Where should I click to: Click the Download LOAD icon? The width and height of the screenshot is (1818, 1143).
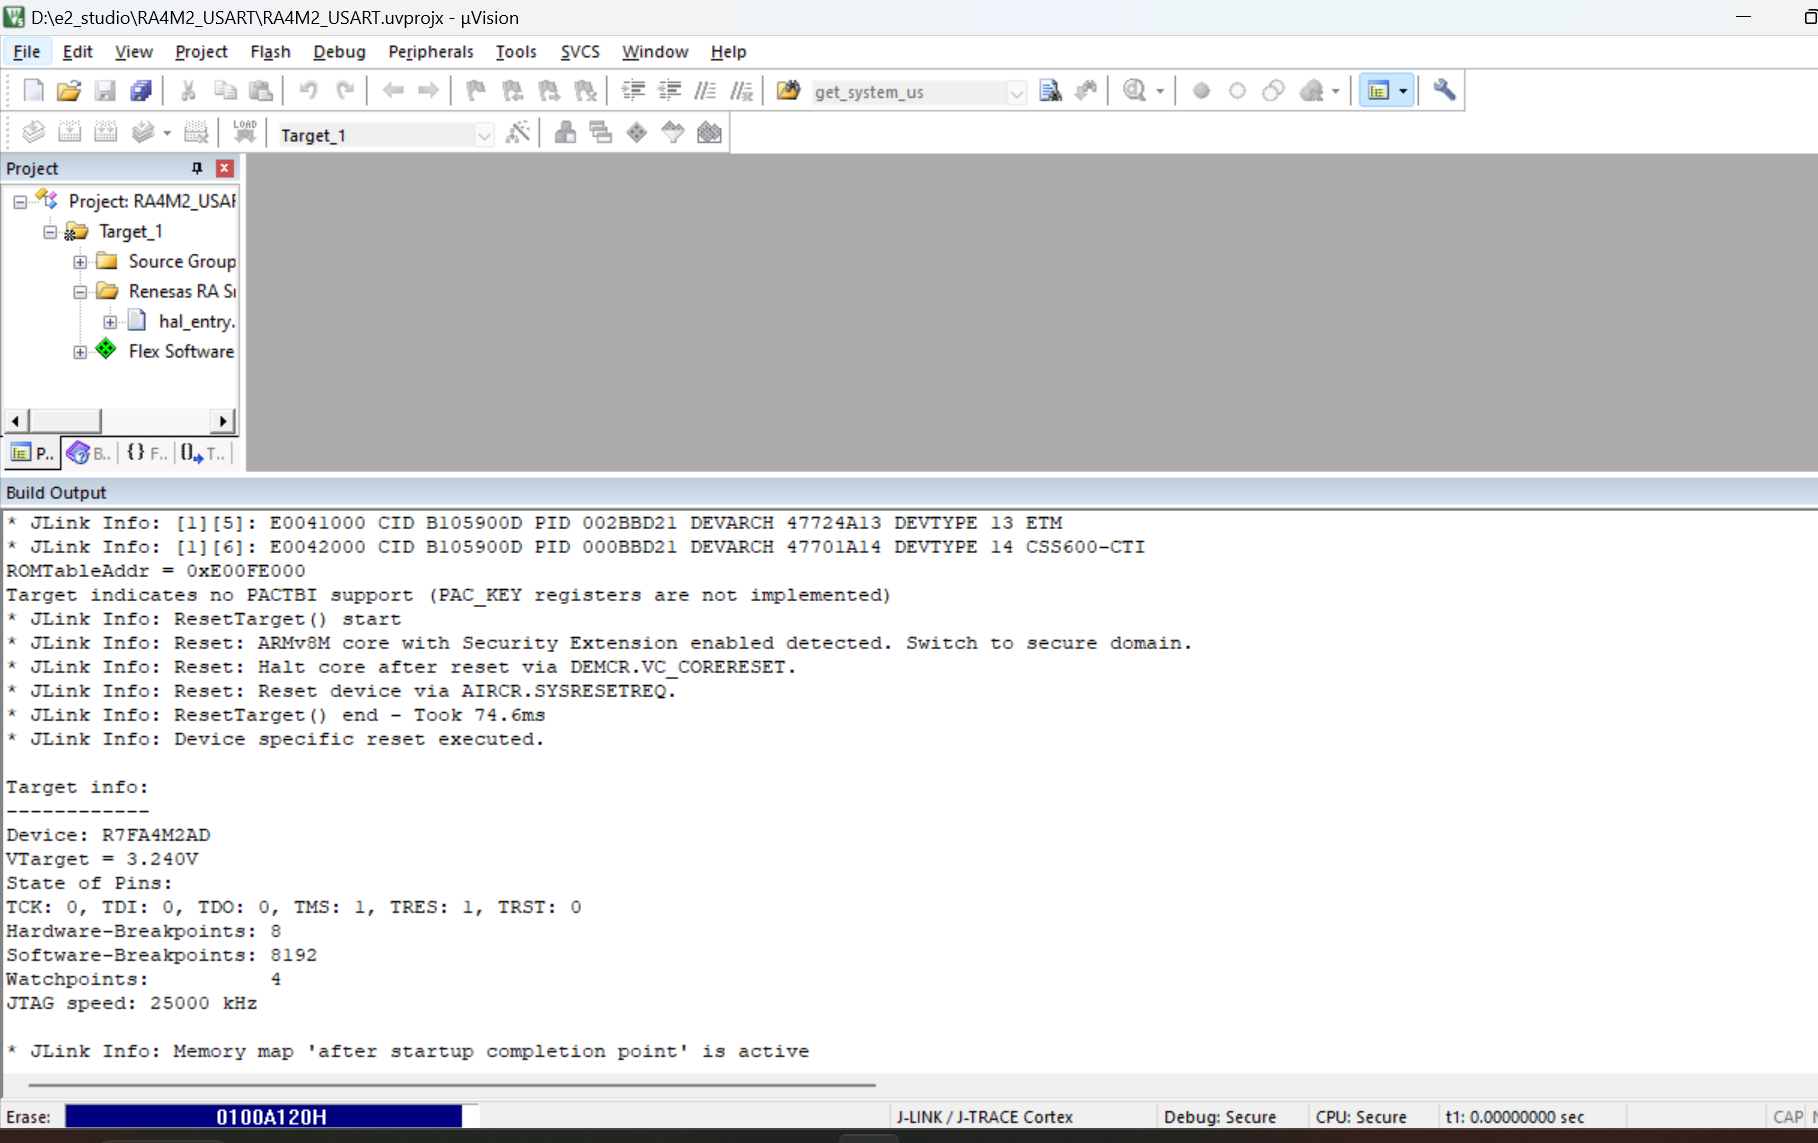[x=245, y=132]
